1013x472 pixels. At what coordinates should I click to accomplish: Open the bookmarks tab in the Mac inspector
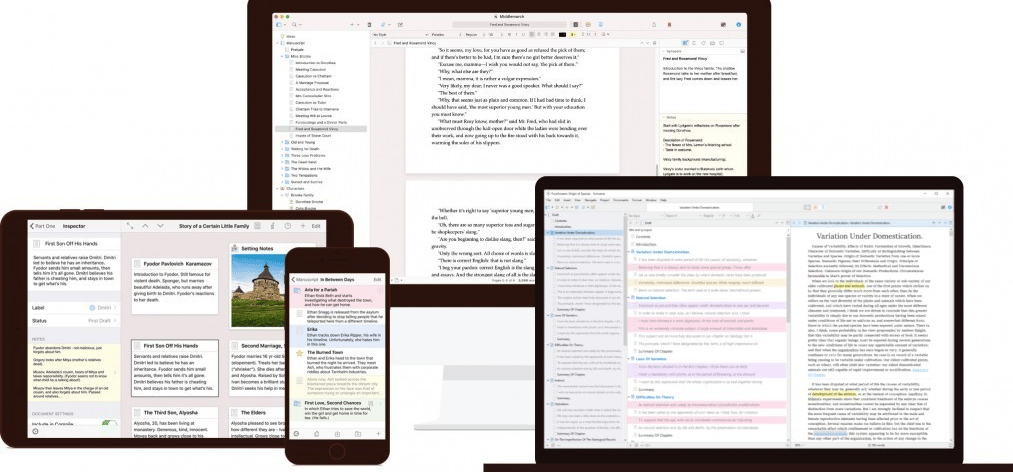tap(694, 43)
